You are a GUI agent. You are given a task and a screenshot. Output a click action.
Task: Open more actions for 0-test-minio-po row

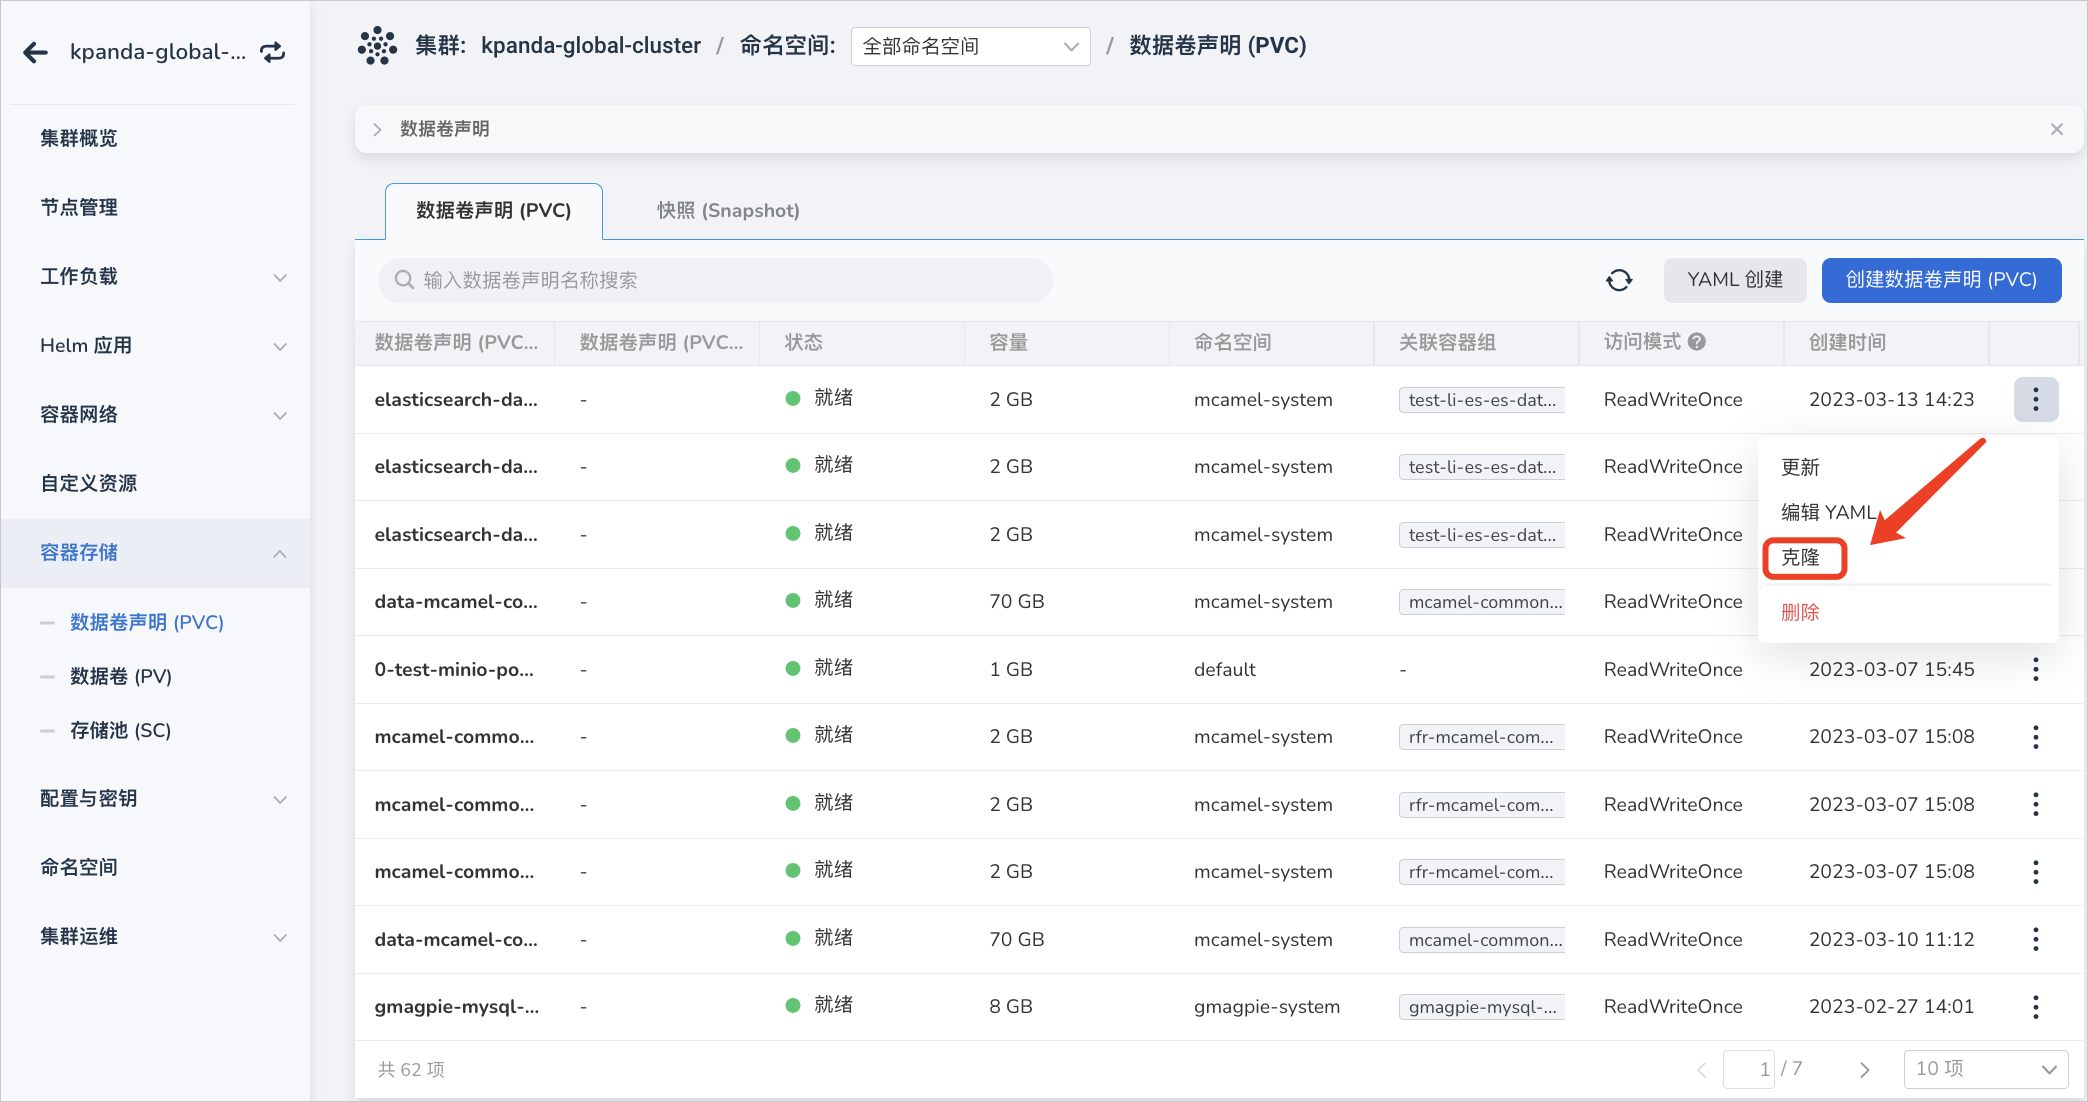[2036, 669]
